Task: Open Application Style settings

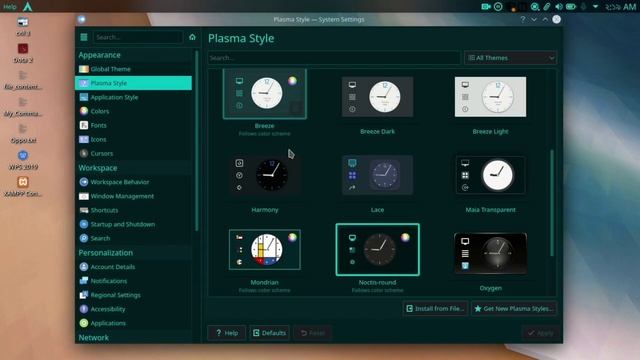Action: pos(133,97)
